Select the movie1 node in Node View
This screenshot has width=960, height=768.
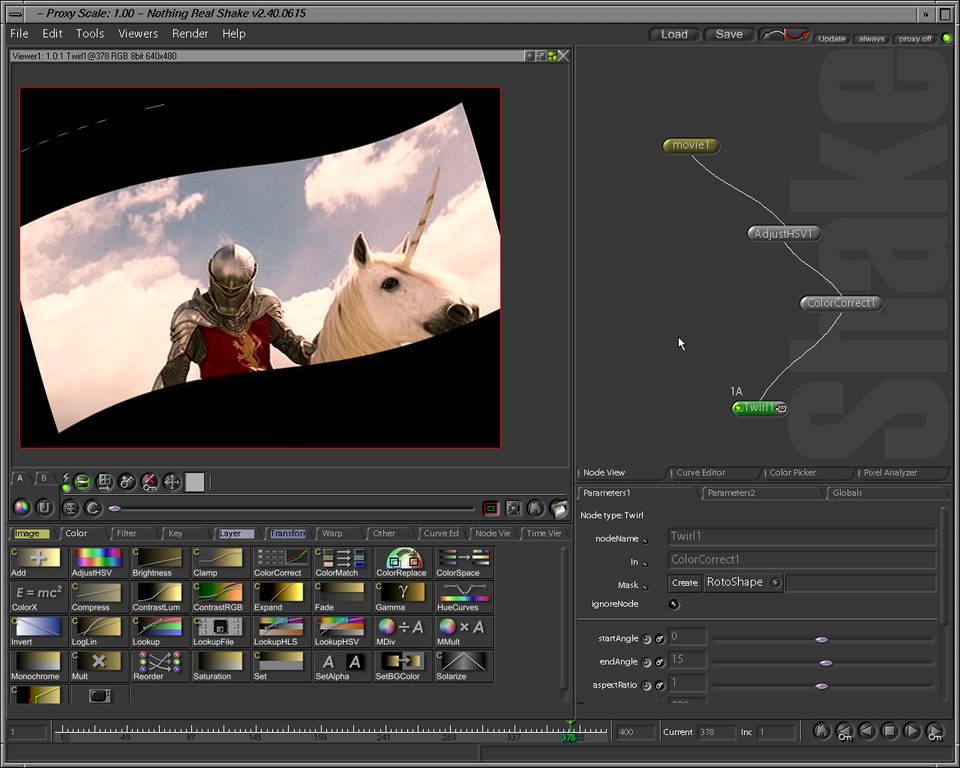pos(691,146)
